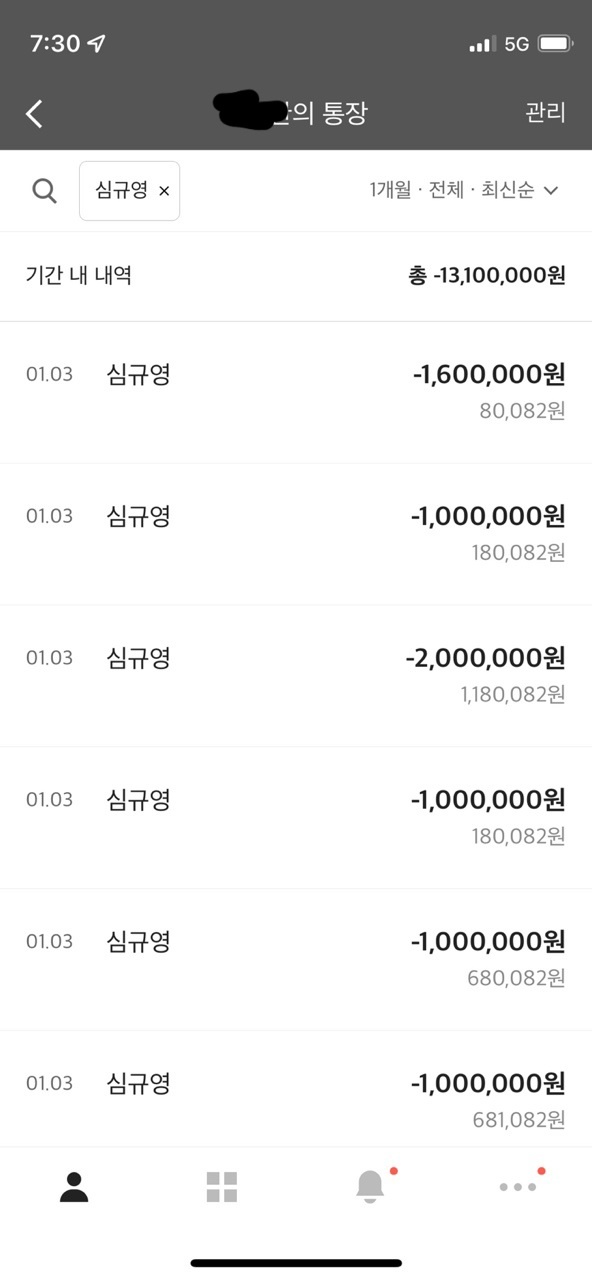Image resolution: width=592 pixels, height=1280 pixels.
Task: Open the profile tab icon in bottom bar
Action: (x=74, y=1187)
